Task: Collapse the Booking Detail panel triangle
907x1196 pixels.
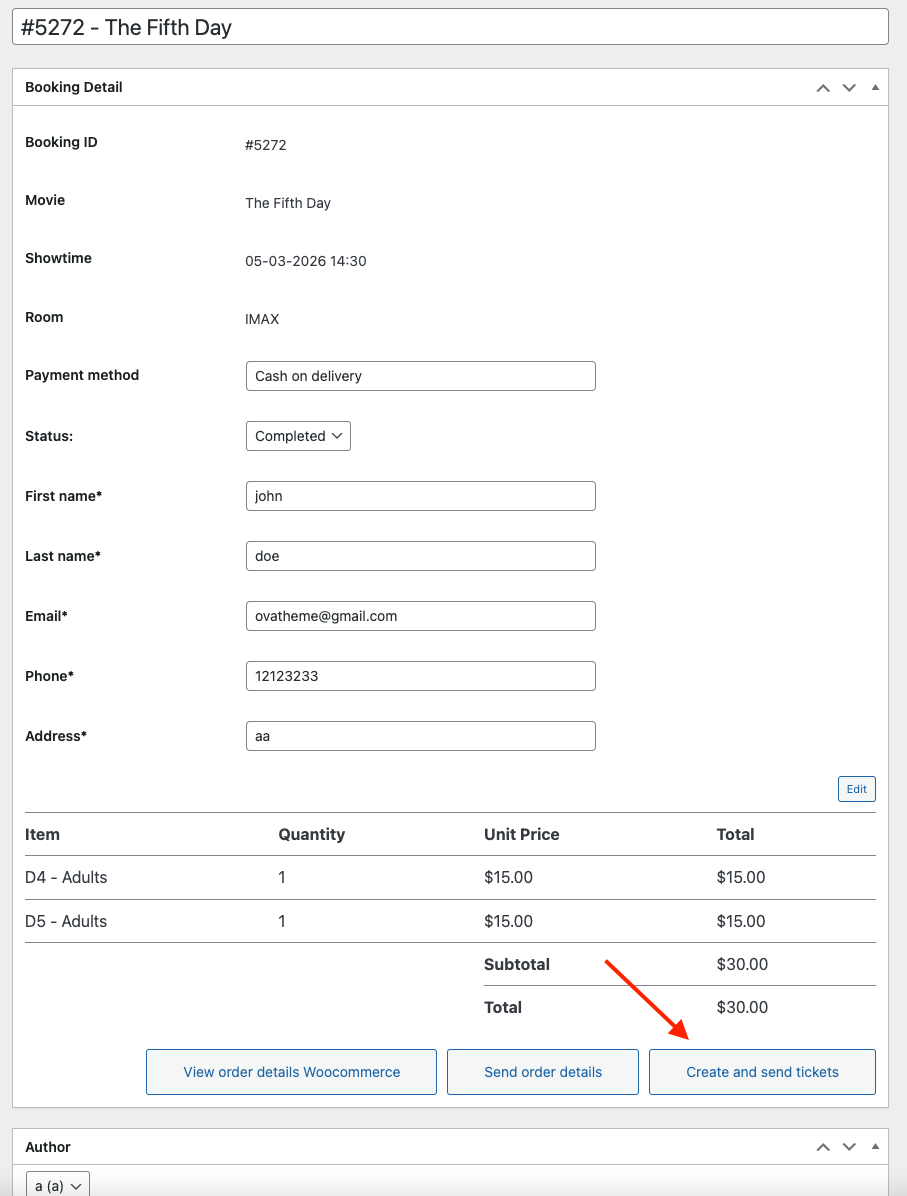Action: 875,88
